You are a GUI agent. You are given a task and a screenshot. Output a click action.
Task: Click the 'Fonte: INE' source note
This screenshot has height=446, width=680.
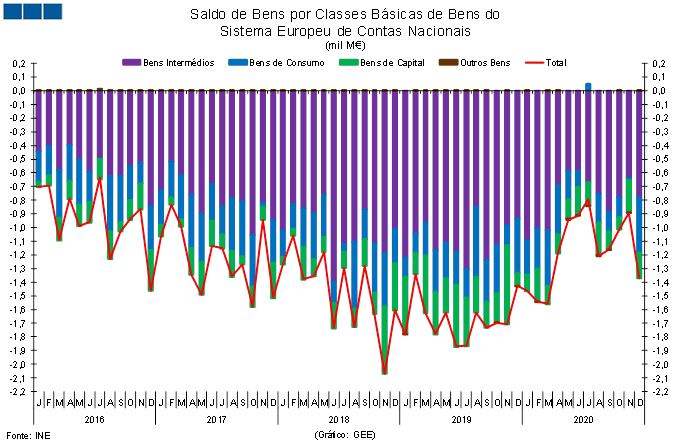(28, 436)
